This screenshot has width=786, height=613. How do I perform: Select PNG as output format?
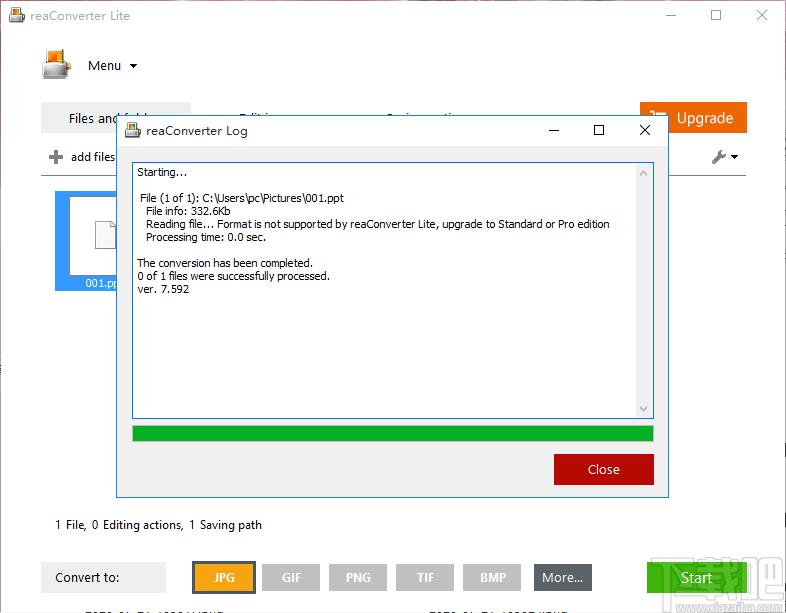coord(358,577)
